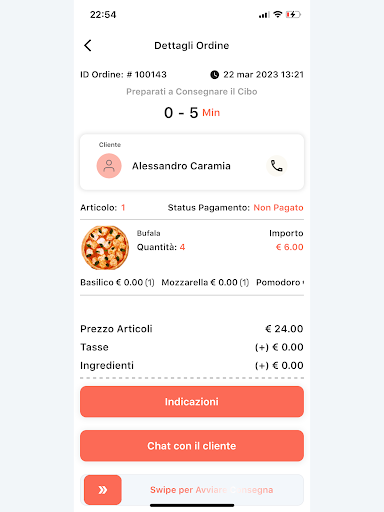384x512 pixels.
Task: Open the Bufala pizza thumbnail
Action: click(x=105, y=248)
